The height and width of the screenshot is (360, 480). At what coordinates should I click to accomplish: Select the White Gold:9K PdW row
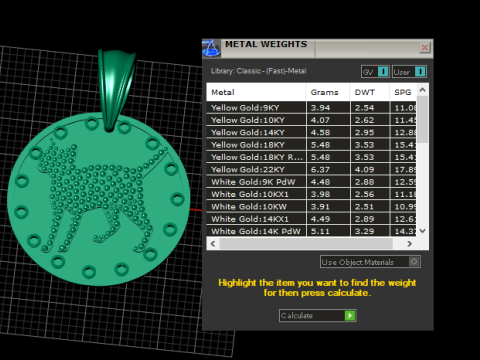tap(311, 182)
